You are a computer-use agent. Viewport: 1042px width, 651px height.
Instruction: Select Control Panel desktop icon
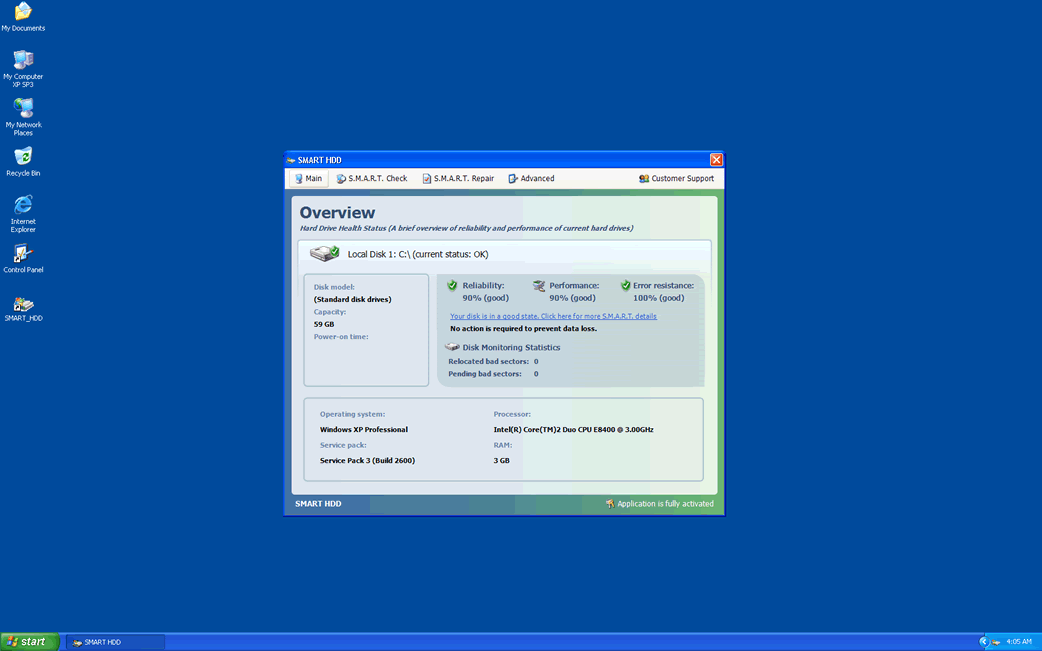click(x=23, y=254)
